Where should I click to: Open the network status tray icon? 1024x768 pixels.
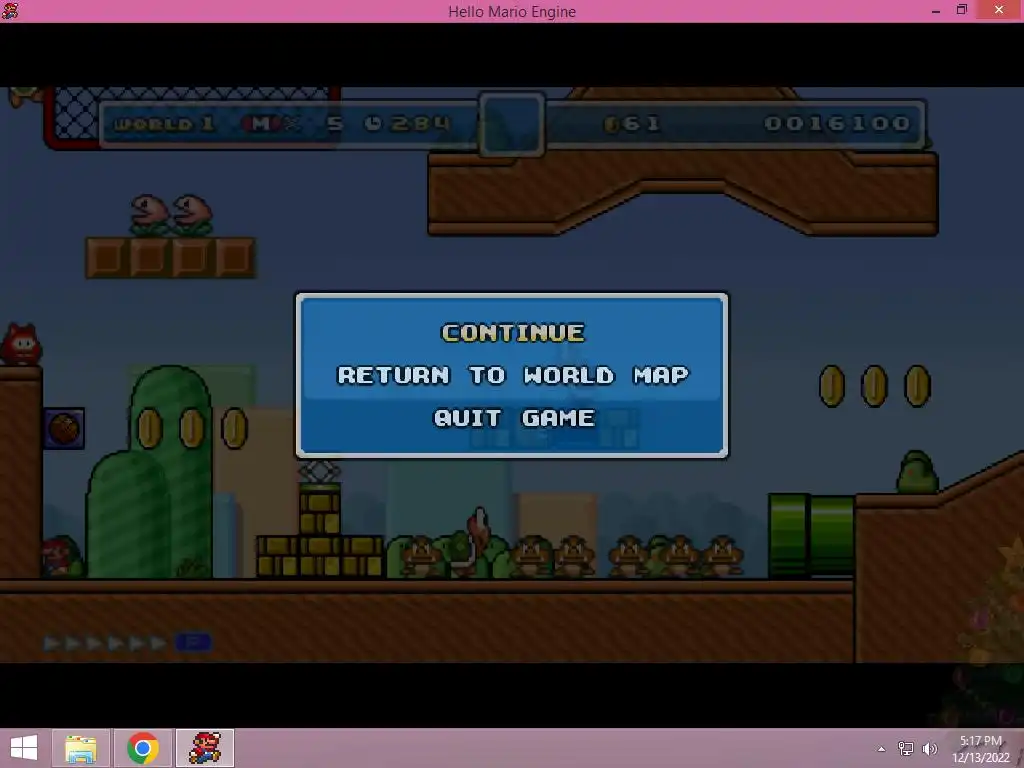(906, 749)
